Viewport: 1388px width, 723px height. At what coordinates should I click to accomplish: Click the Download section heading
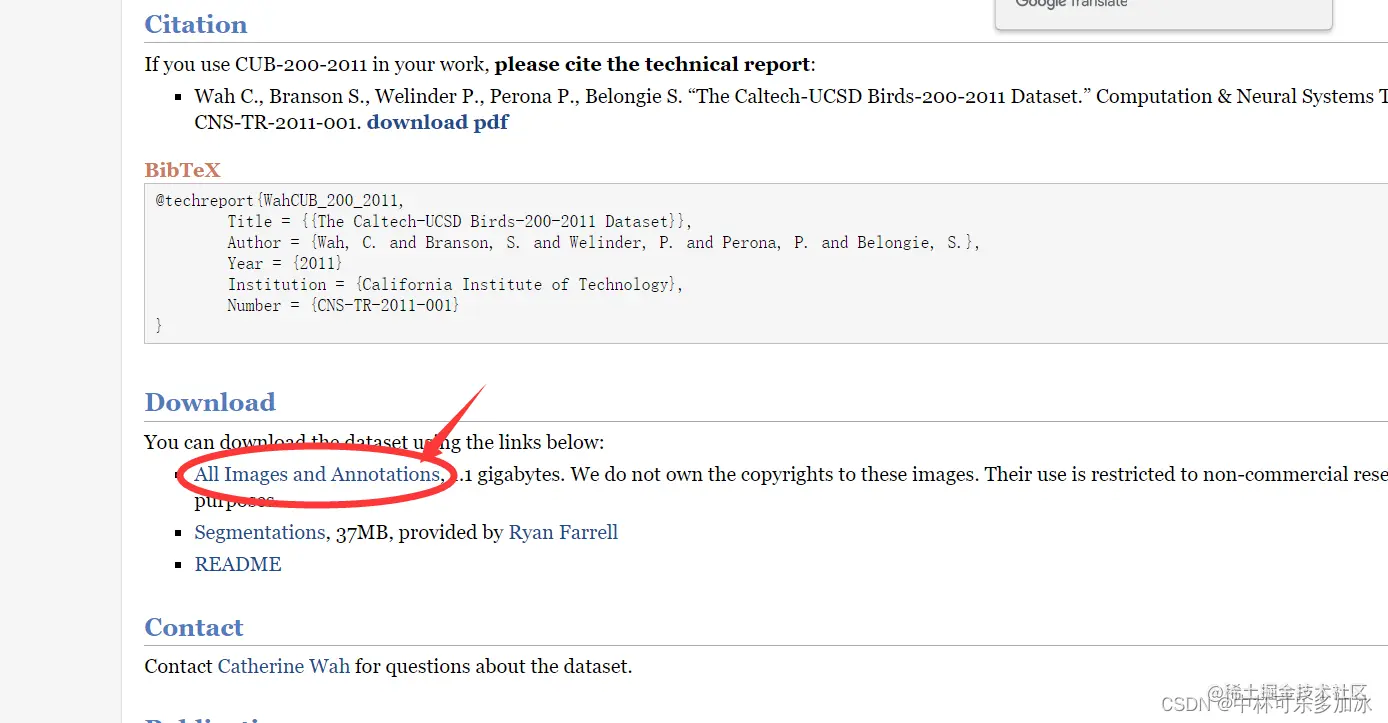pyautogui.click(x=210, y=402)
